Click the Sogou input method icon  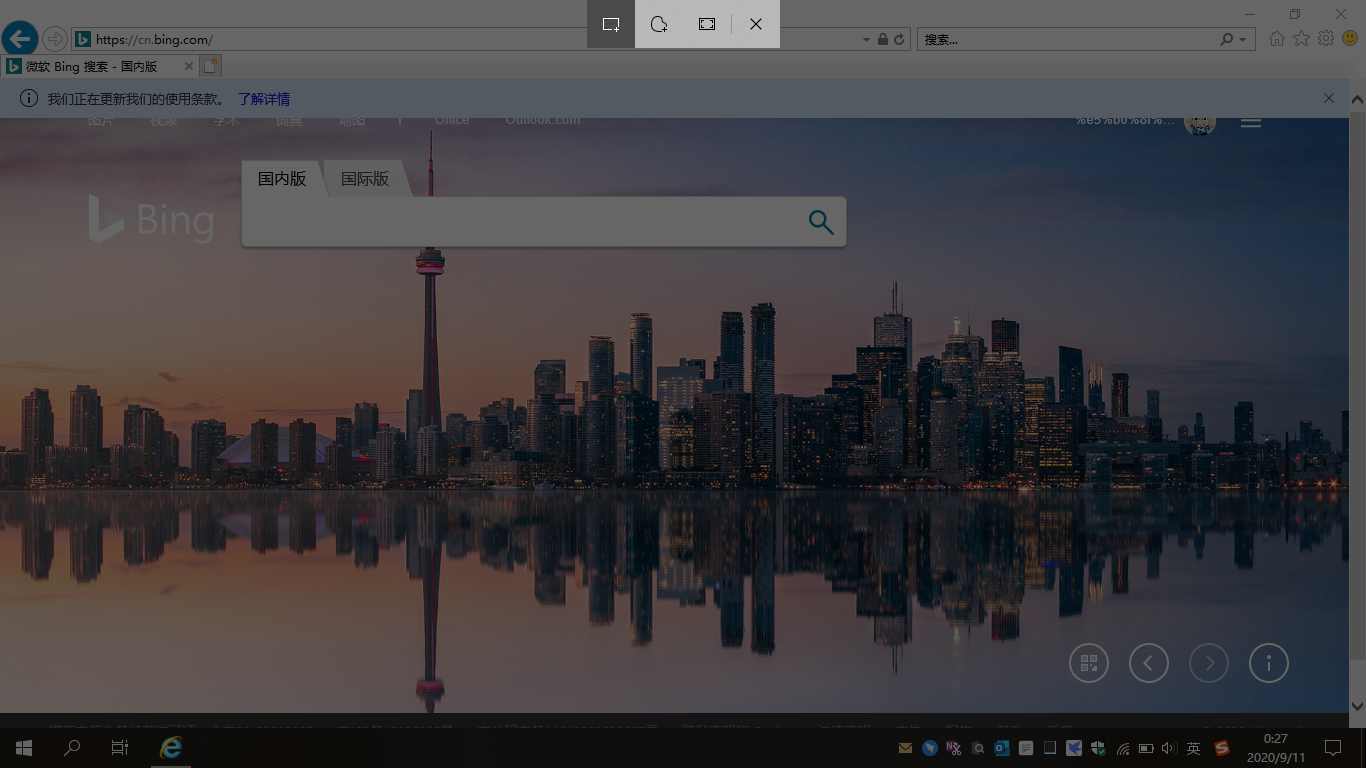coord(1222,748)
